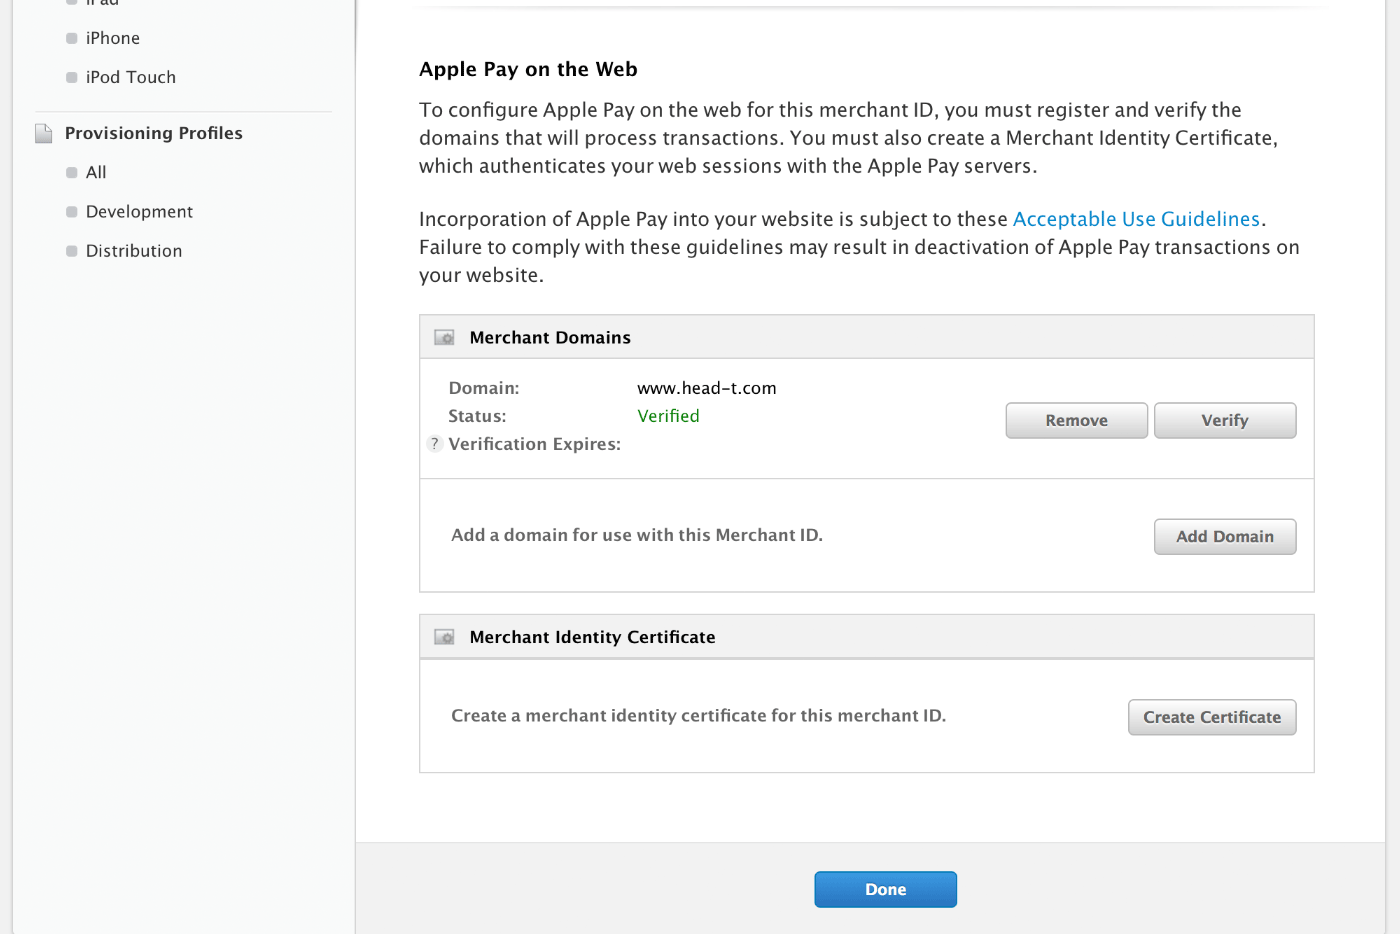Open the iPod Touch devices list
The height and width of the screenshot is (934, 1400).
(x=130, y=77)
